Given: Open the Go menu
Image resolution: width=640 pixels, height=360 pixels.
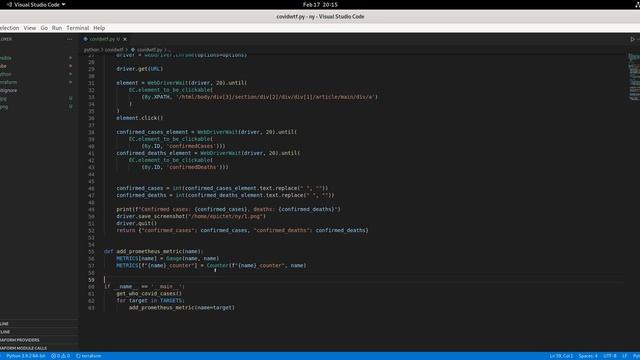Looking at the screenshot, I should [44, 28].
